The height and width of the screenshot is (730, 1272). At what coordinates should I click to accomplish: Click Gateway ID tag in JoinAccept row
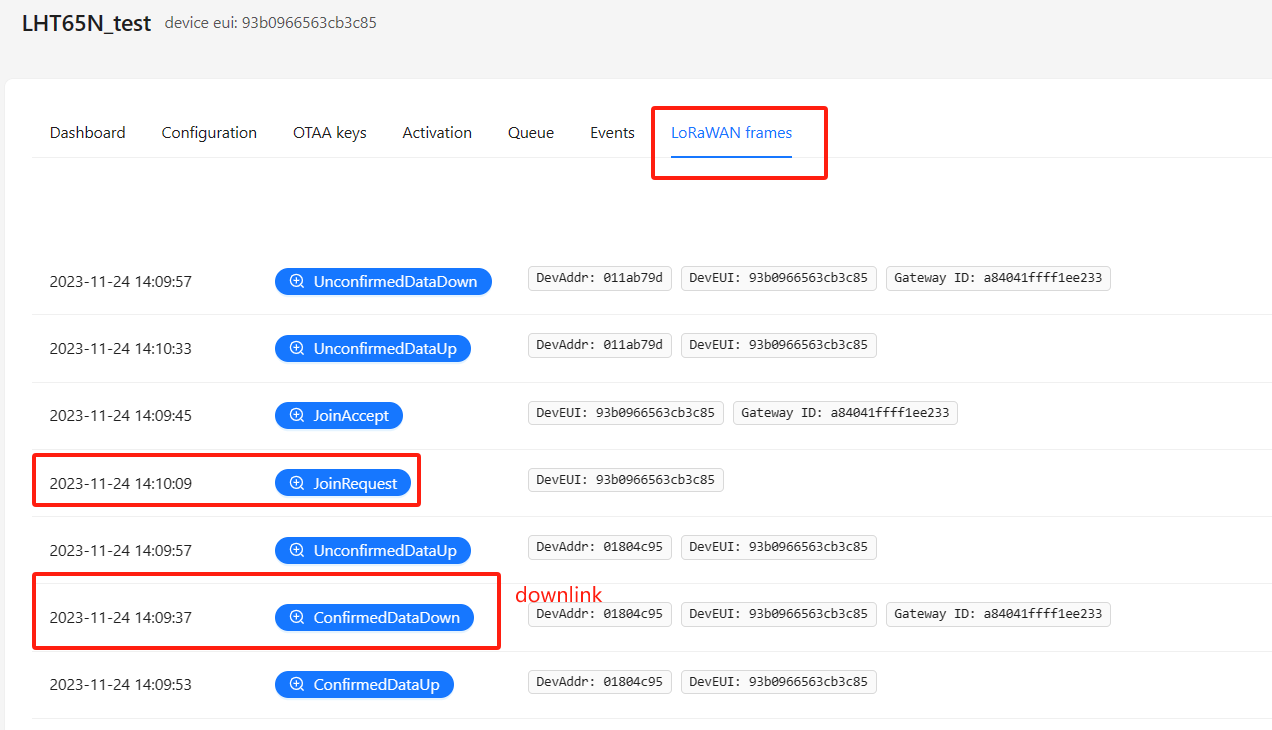(x=845, y=412)
